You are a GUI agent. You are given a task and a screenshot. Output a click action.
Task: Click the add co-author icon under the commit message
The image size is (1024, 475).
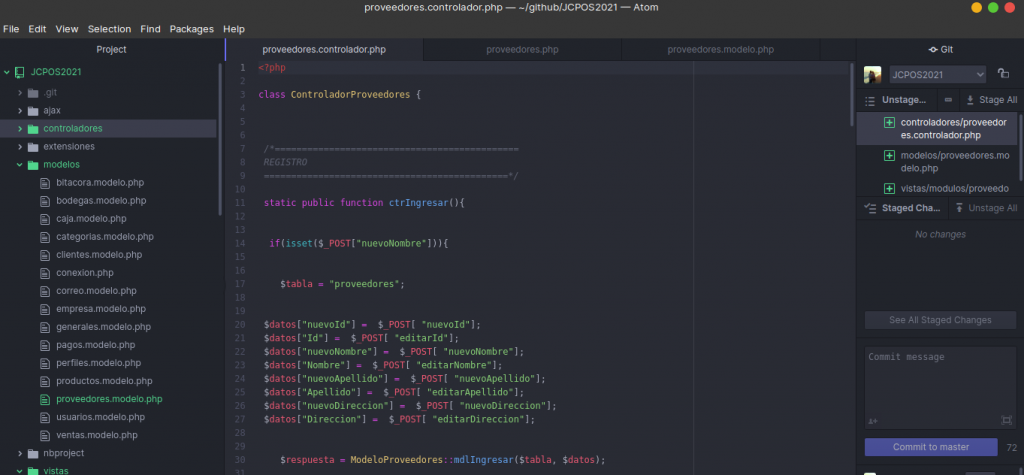point(873,421)
